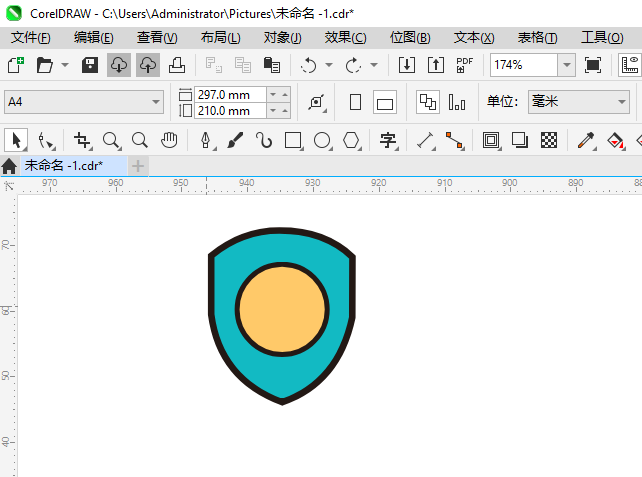Expand the redo history dropdown arrow

coord(374,65)
